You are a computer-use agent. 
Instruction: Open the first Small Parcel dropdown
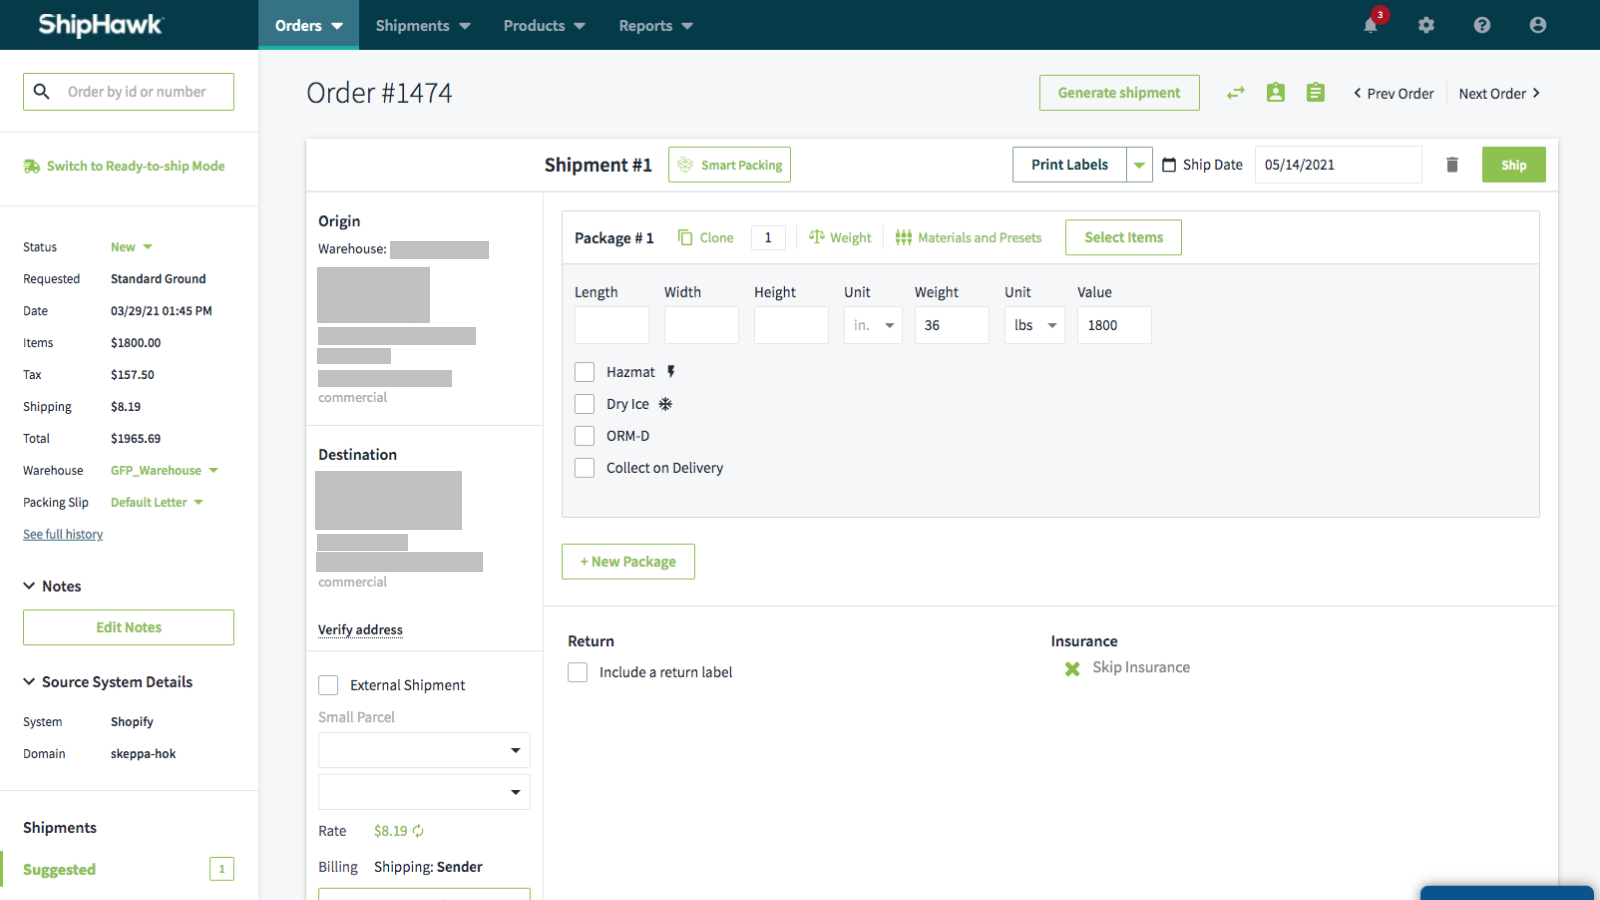tap(424, 750)
